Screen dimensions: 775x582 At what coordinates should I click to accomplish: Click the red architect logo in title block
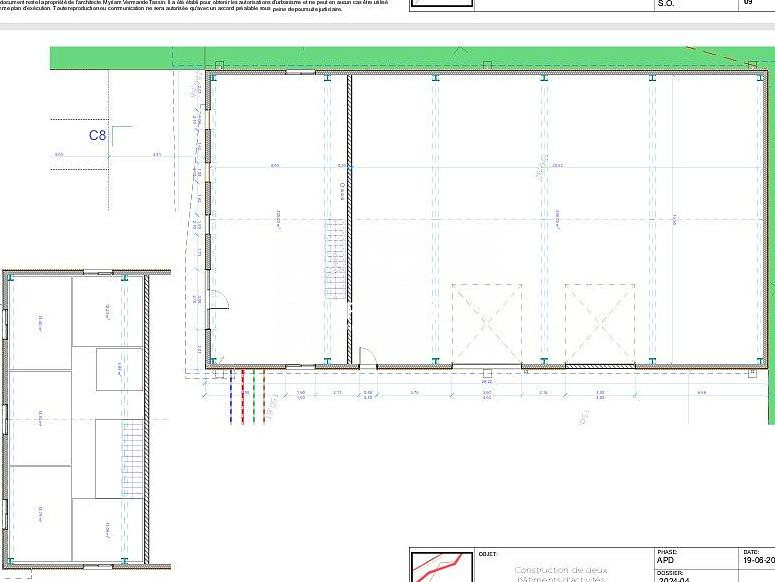[442, 567]
